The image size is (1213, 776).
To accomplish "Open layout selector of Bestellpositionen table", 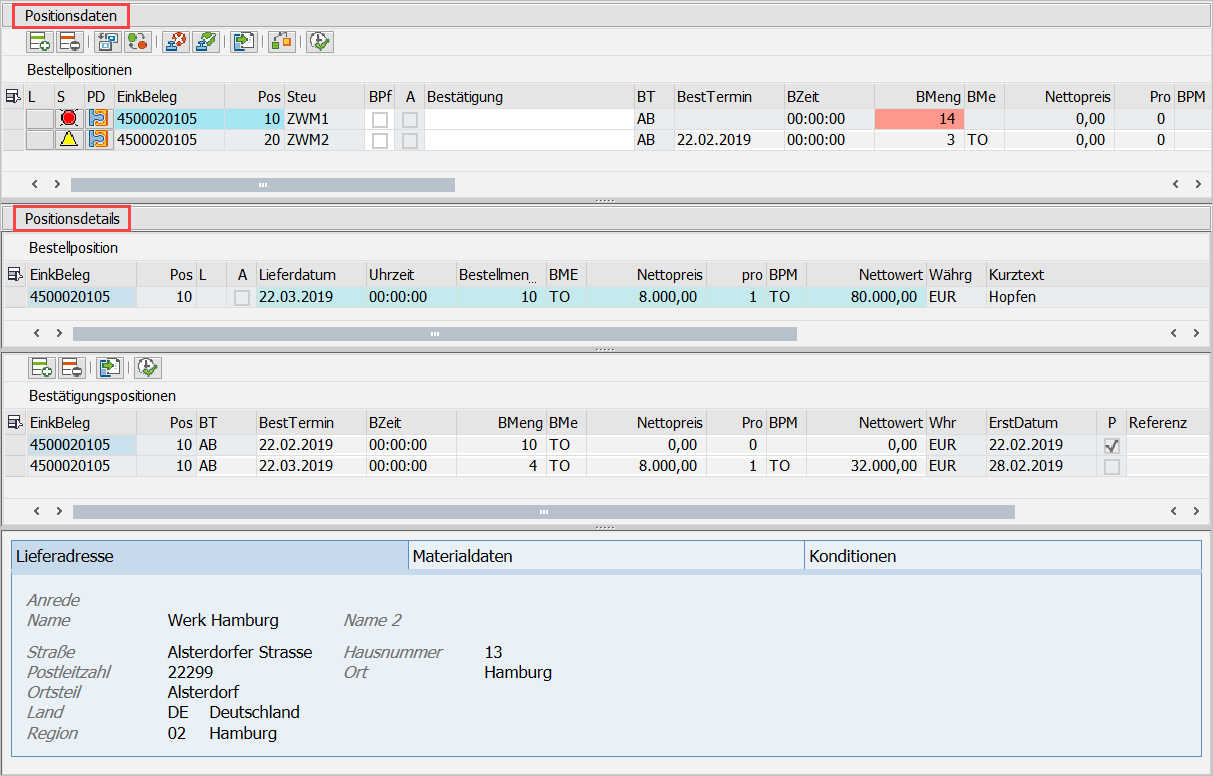I will pos(13,97).
